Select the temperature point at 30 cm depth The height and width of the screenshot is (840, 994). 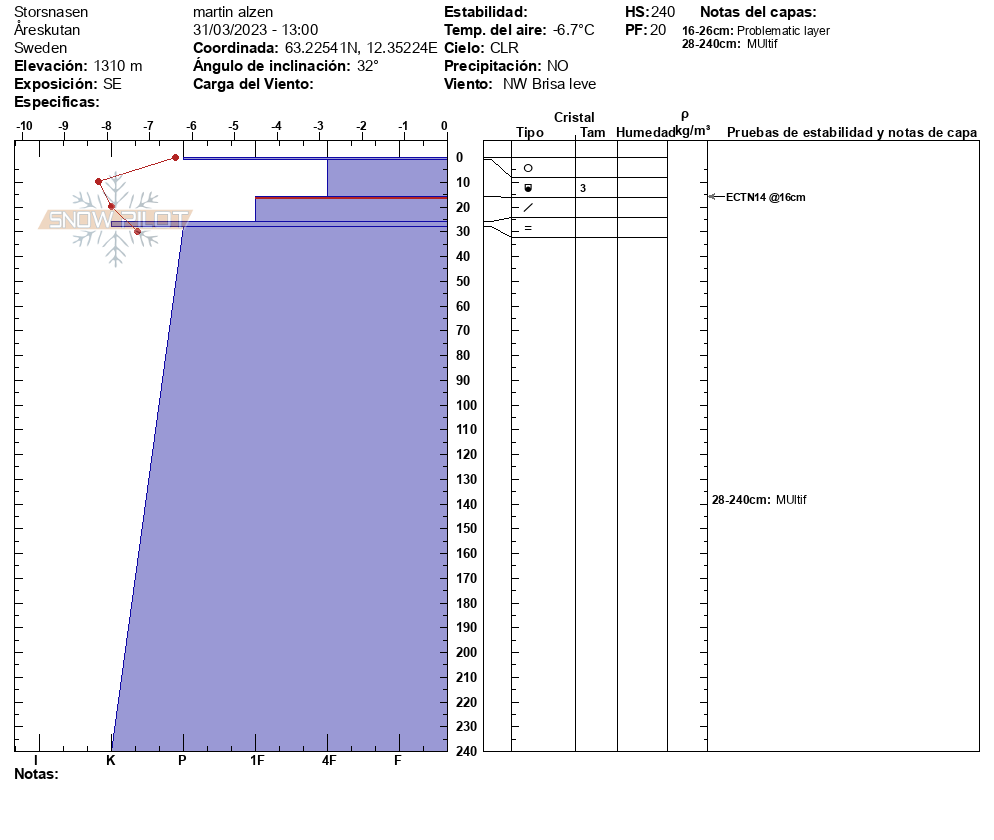coord(138,231)
